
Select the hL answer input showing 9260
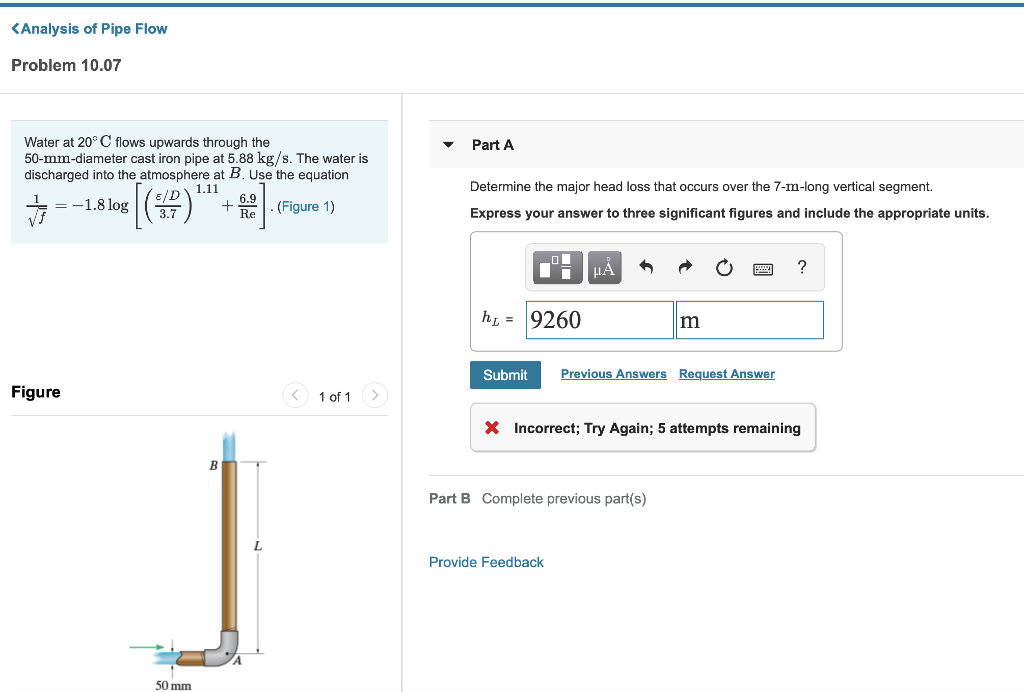599,319
